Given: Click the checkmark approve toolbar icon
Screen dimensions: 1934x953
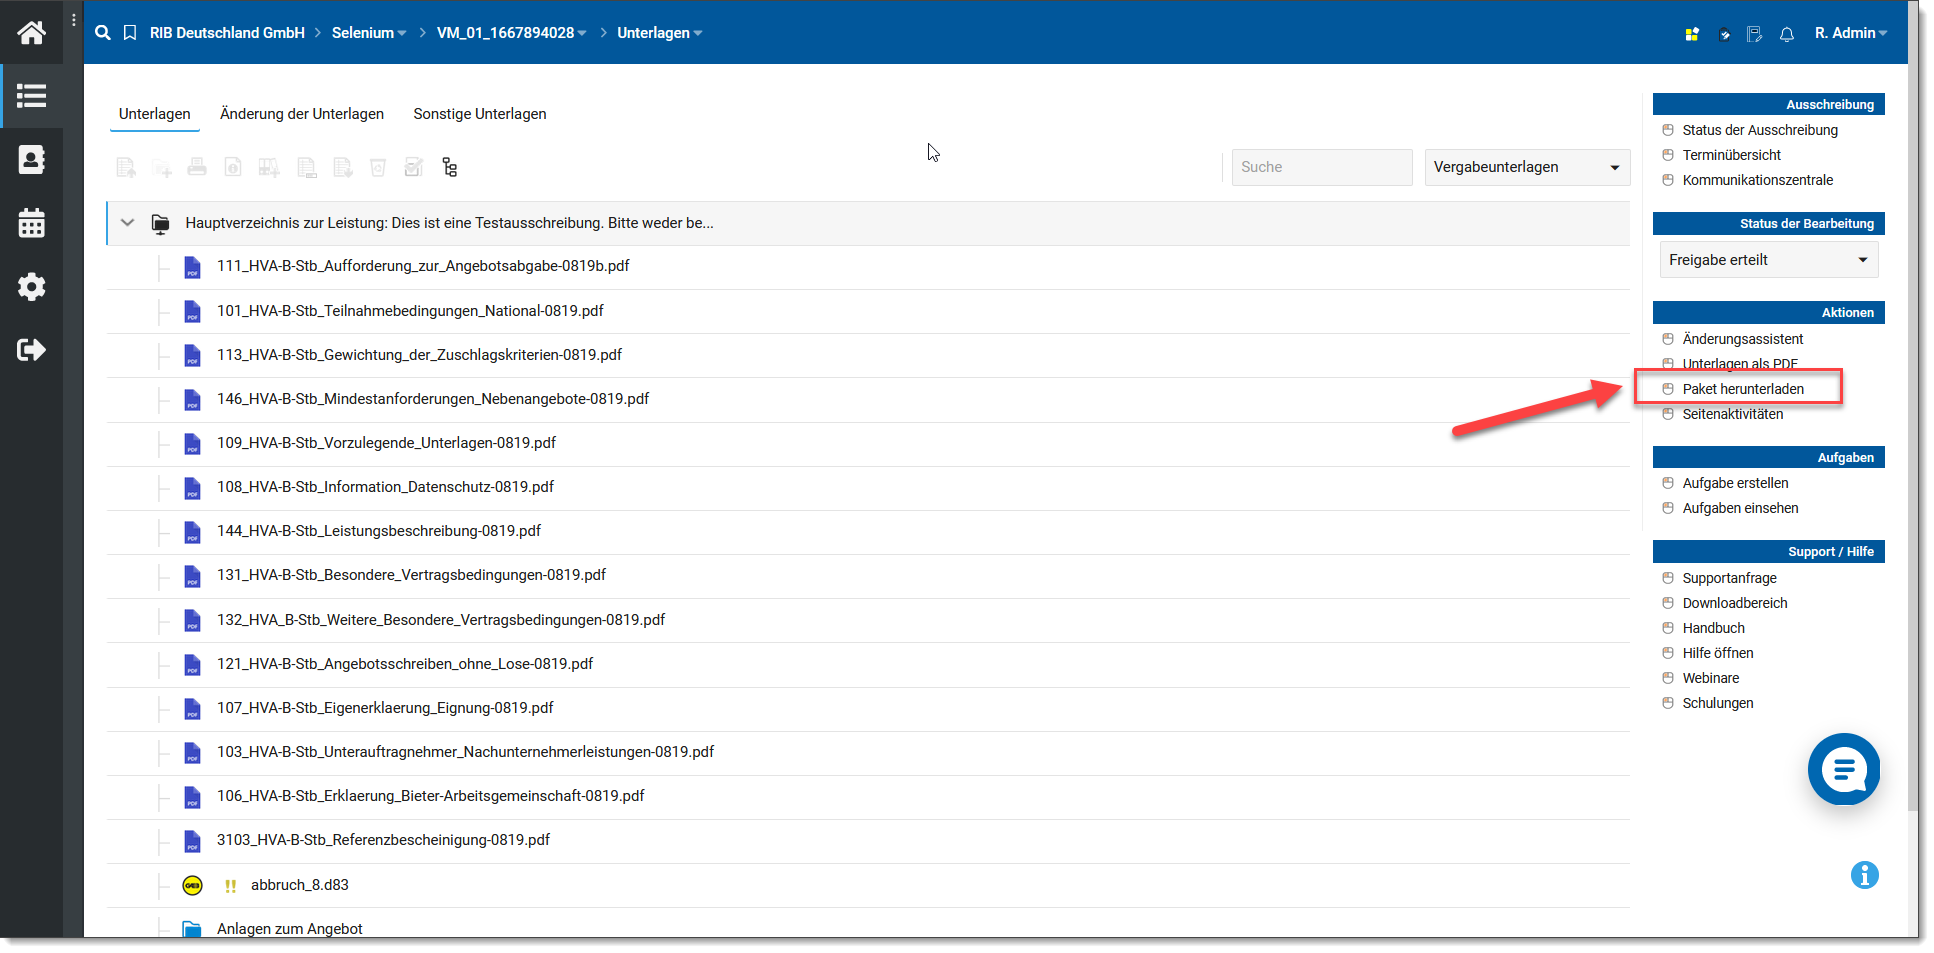Looking at the screenshot, I should click(x=414, y=168).
